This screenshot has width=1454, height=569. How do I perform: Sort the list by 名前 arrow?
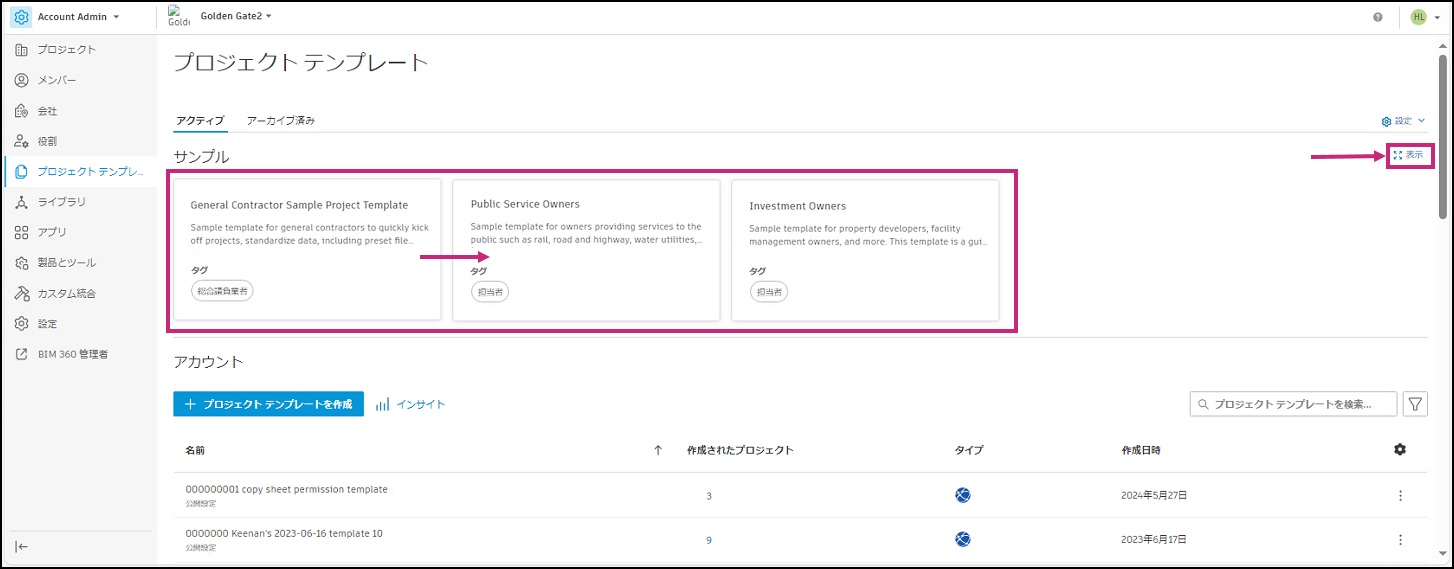pyautogui.click(x=658, y=450)
